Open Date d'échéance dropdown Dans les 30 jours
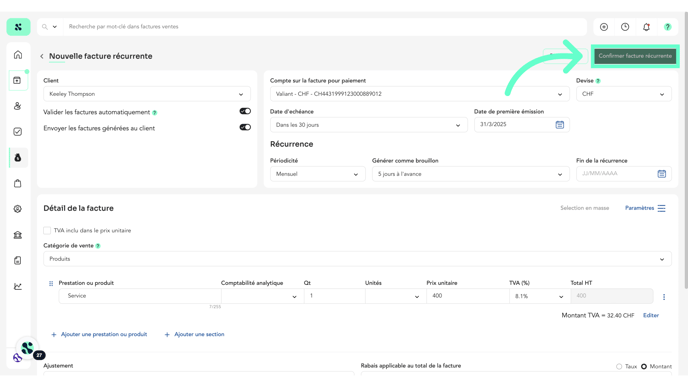688x387 pixels. (369, 125)
